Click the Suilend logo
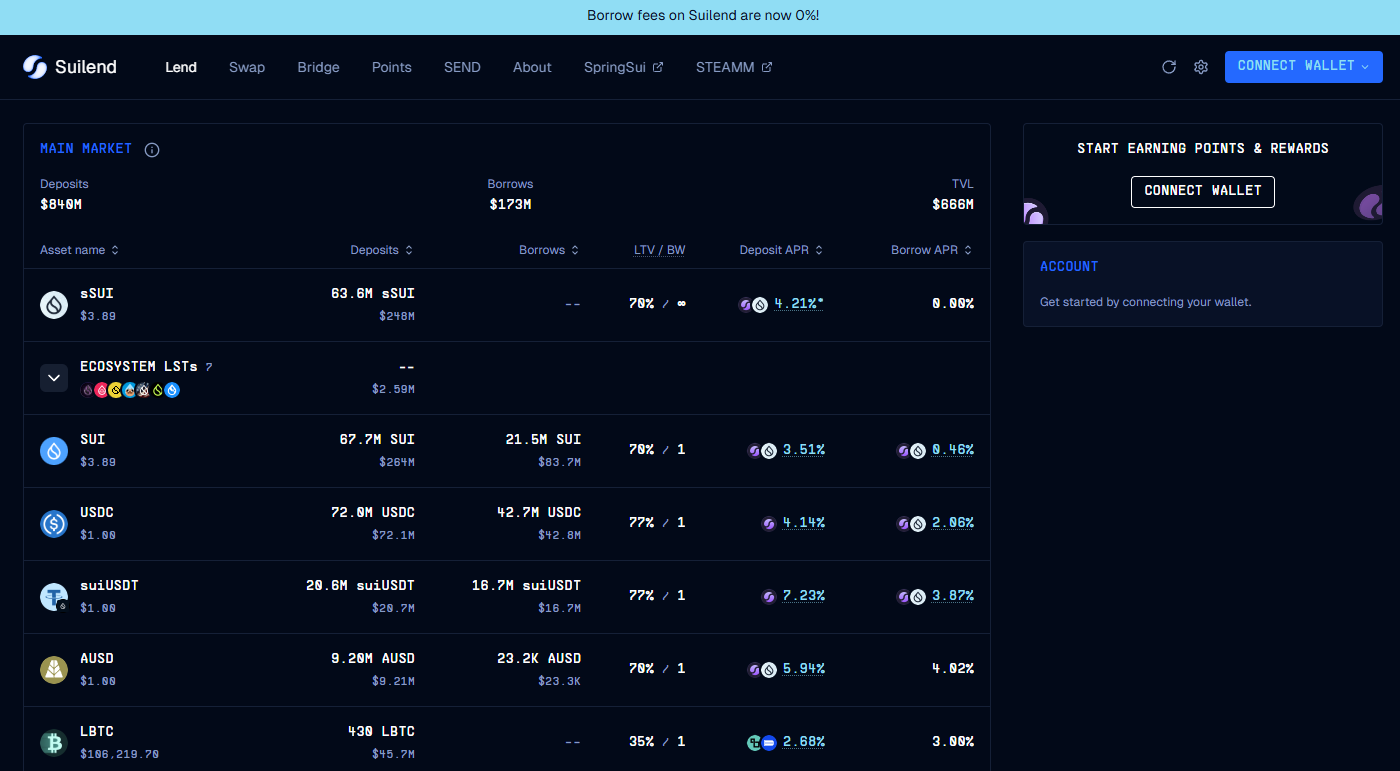Screen dimensions: 1400x771 pyautogui.click(x=70, y=67)
